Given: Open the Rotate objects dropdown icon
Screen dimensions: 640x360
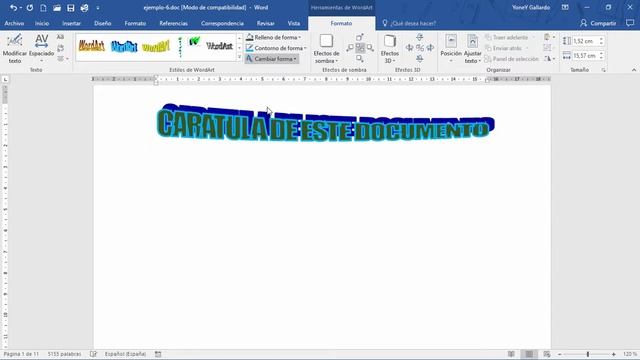Looking at the screenshot, I should tap(549, 59).
